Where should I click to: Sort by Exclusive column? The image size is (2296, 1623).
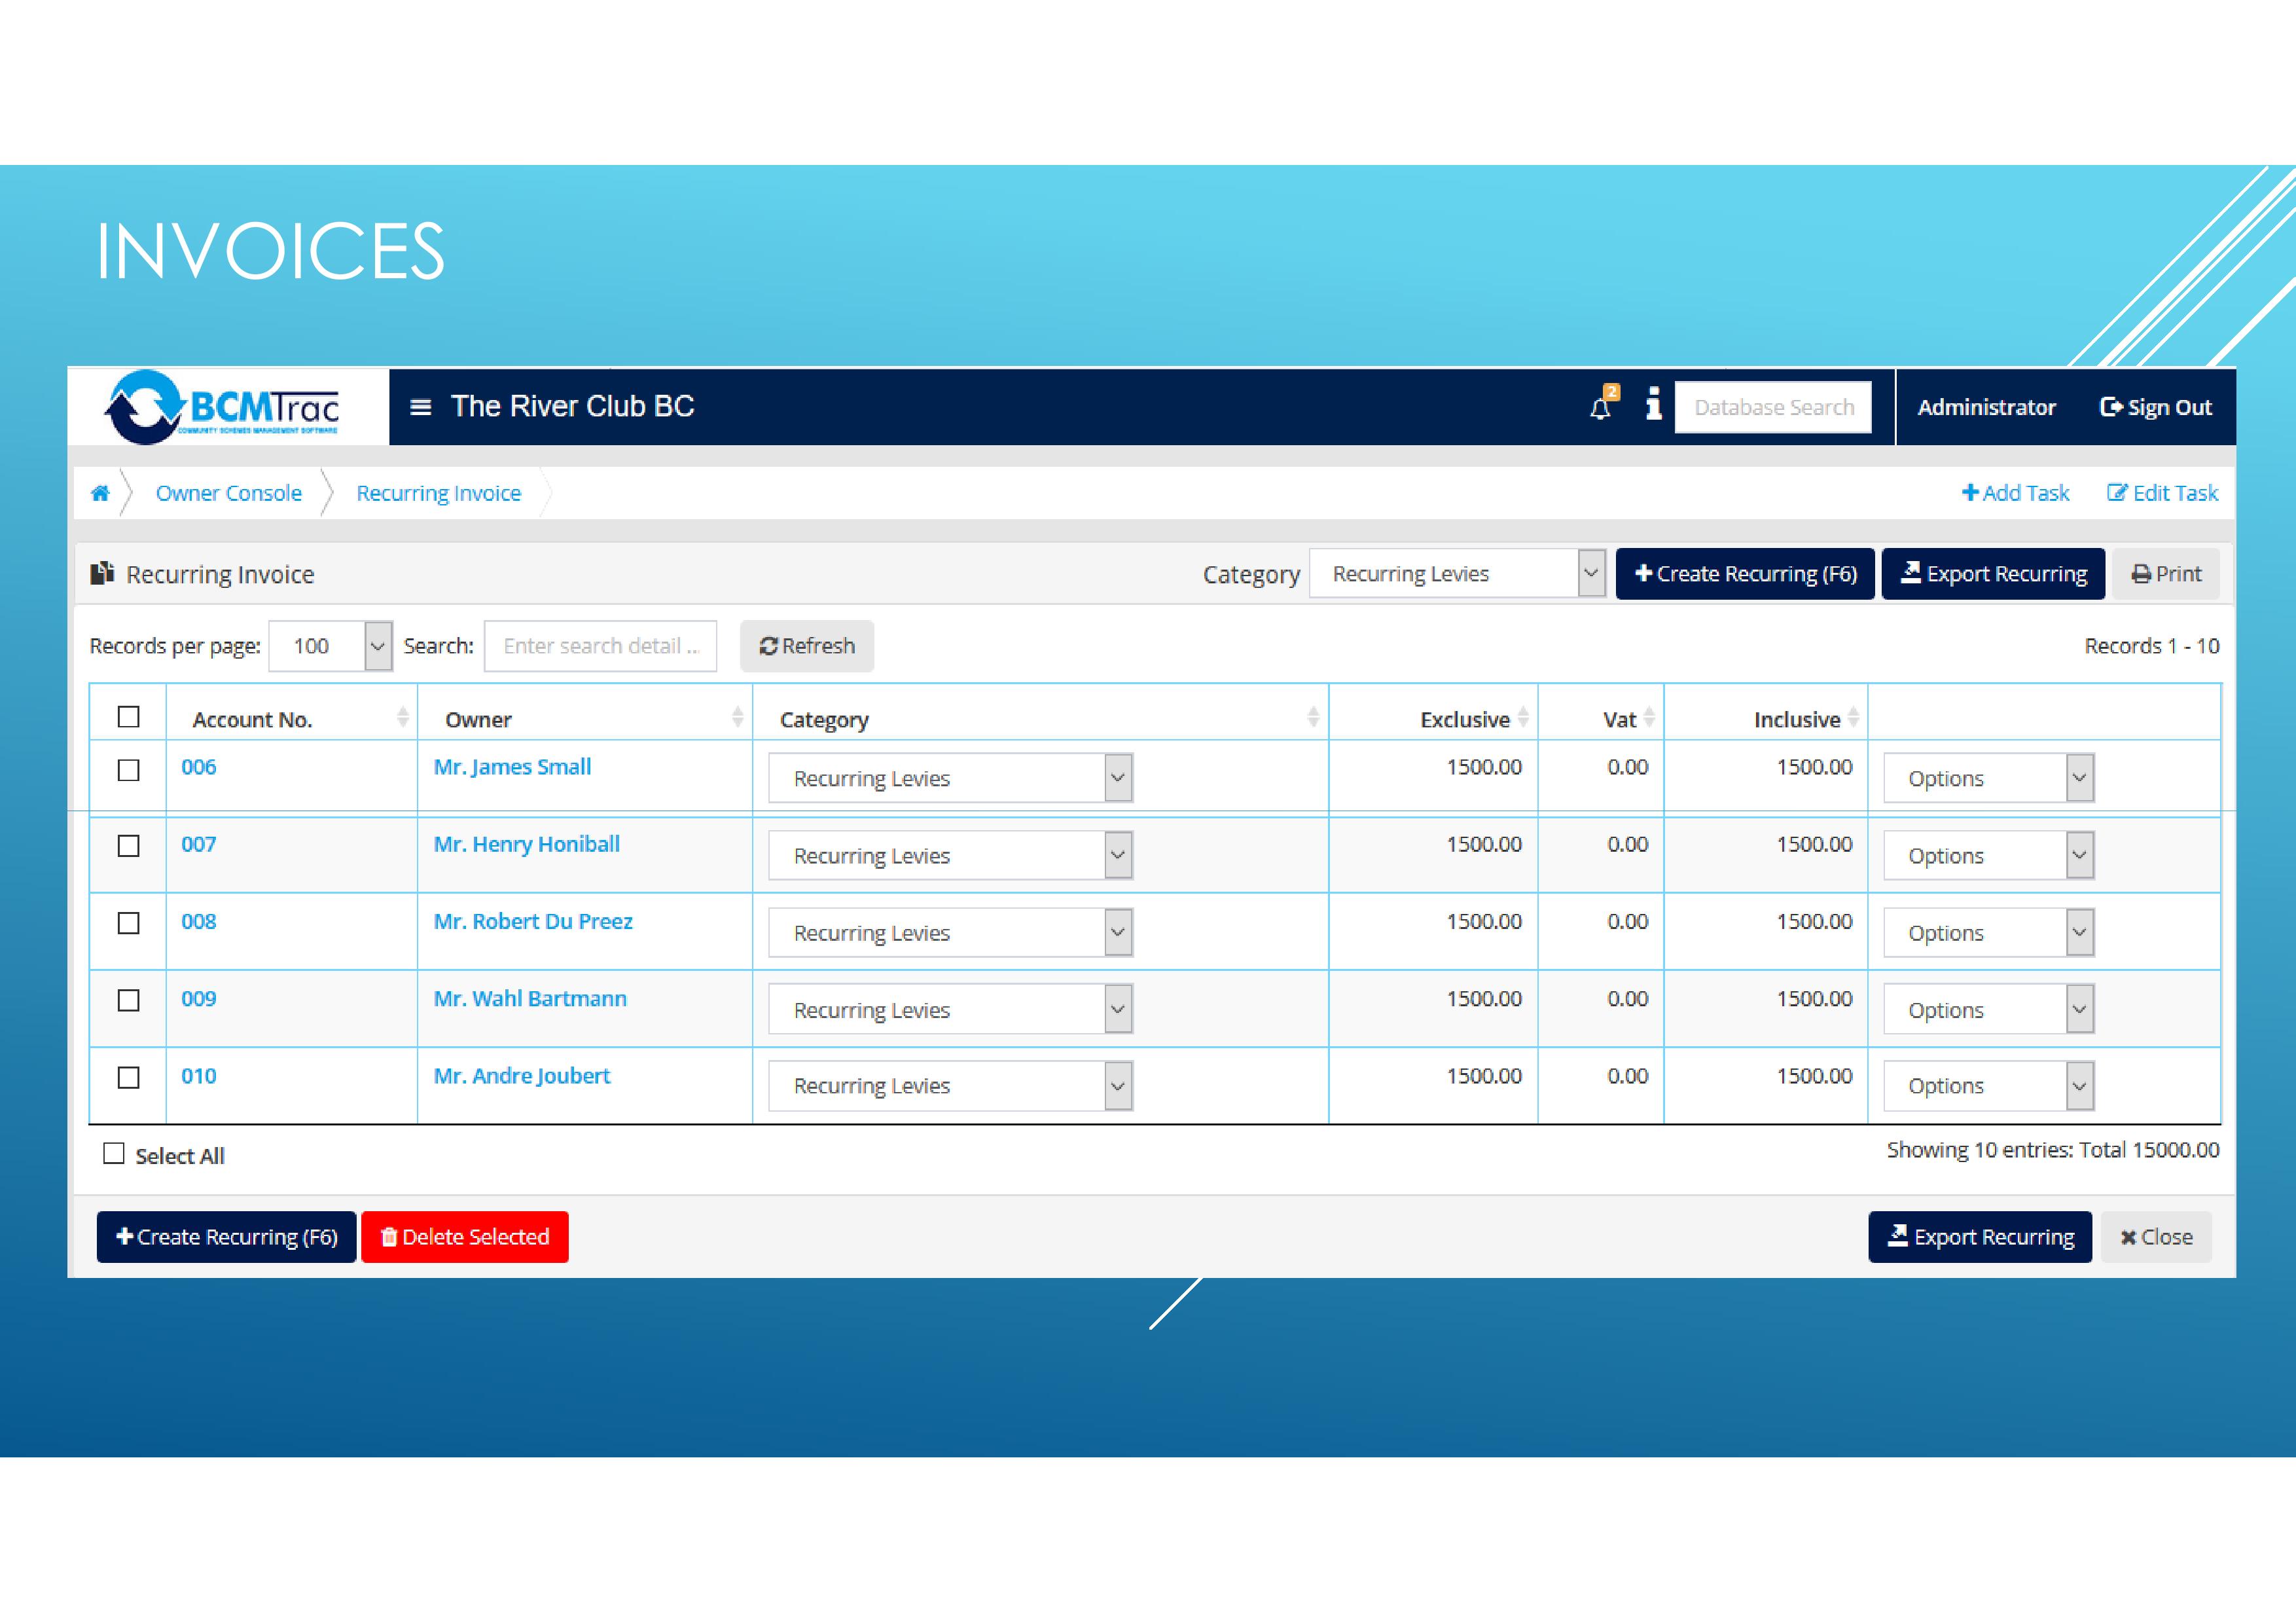(1523, 717)
